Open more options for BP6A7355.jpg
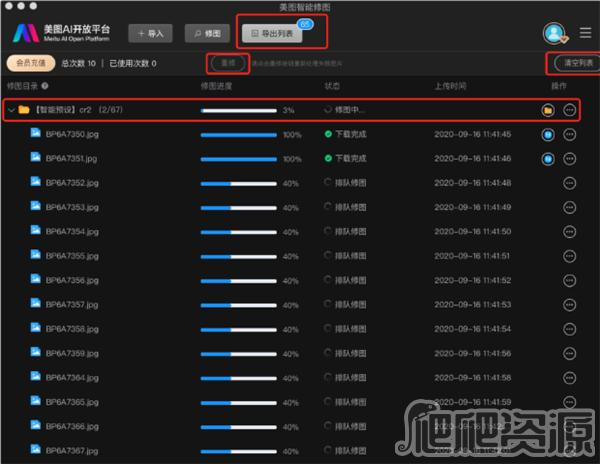 click(x=570, y=256)
